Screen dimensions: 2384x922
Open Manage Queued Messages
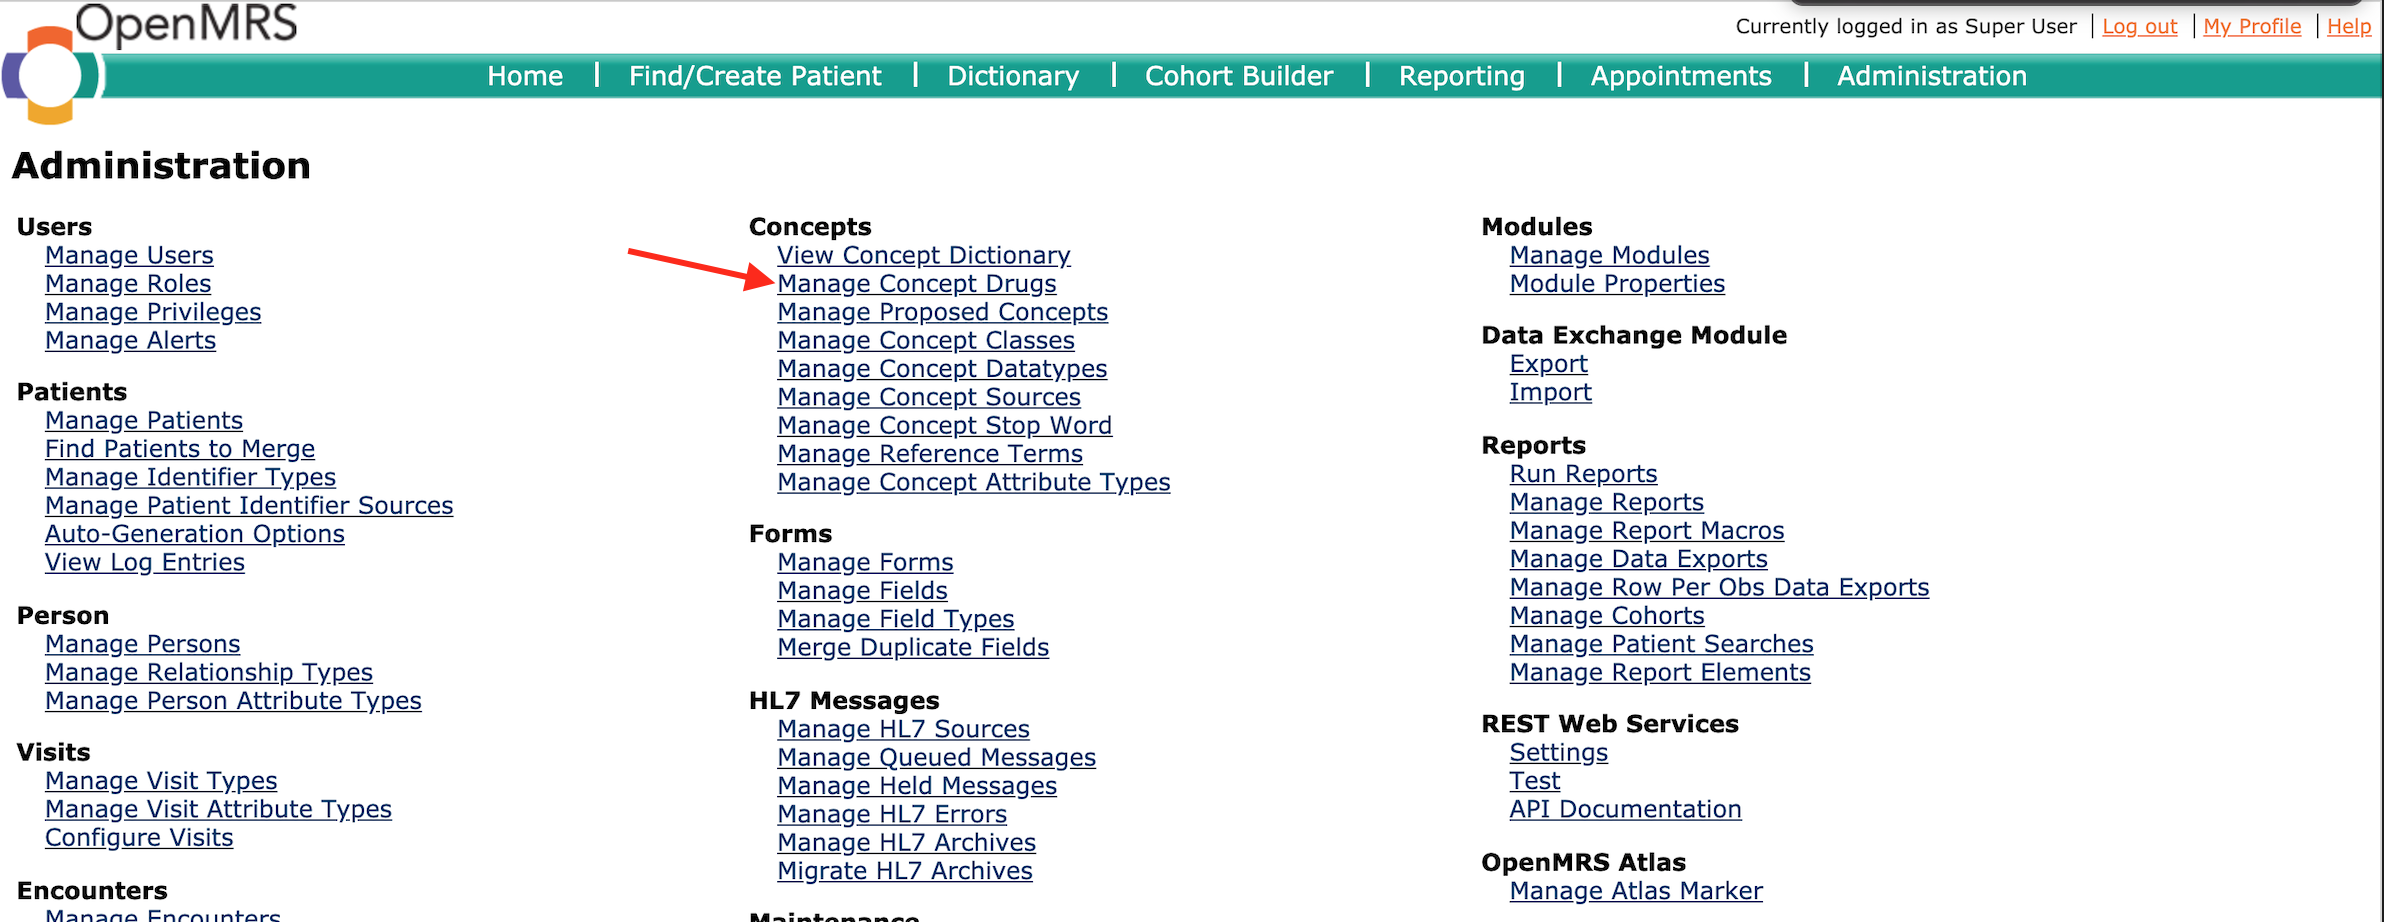tap(937, 758)
